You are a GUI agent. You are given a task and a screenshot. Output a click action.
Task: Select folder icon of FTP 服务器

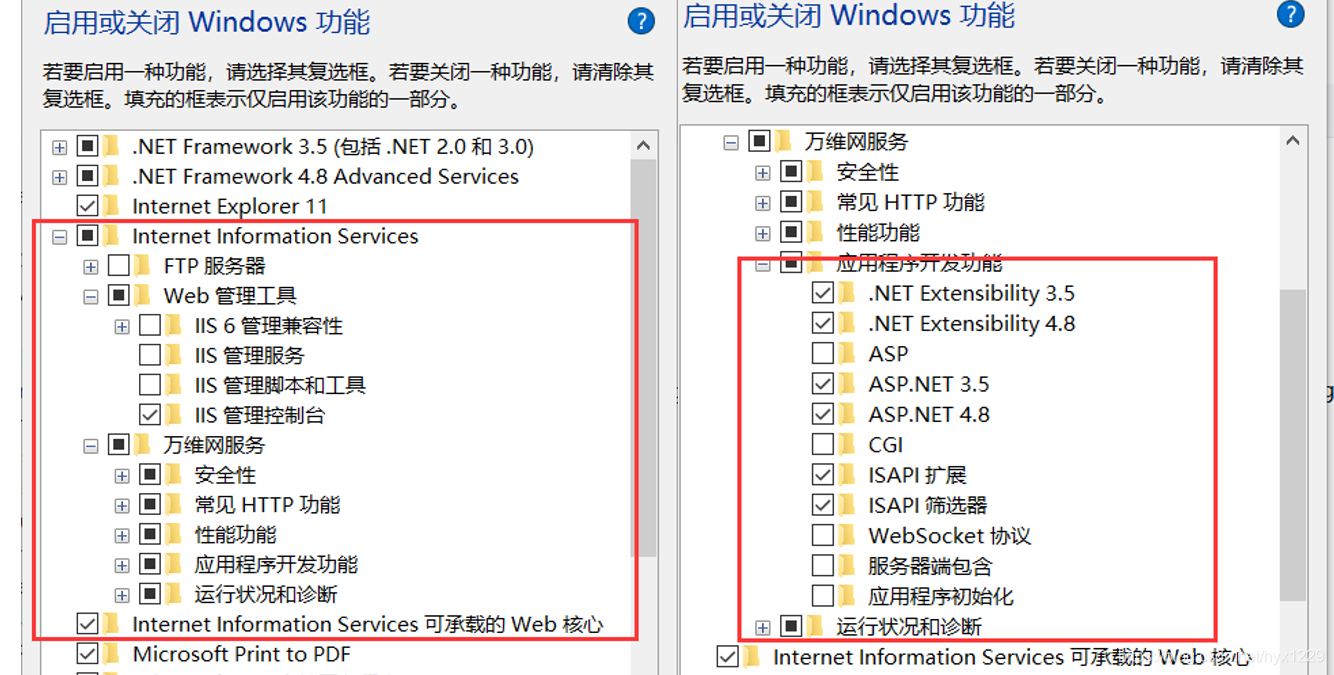pos(143,265)
